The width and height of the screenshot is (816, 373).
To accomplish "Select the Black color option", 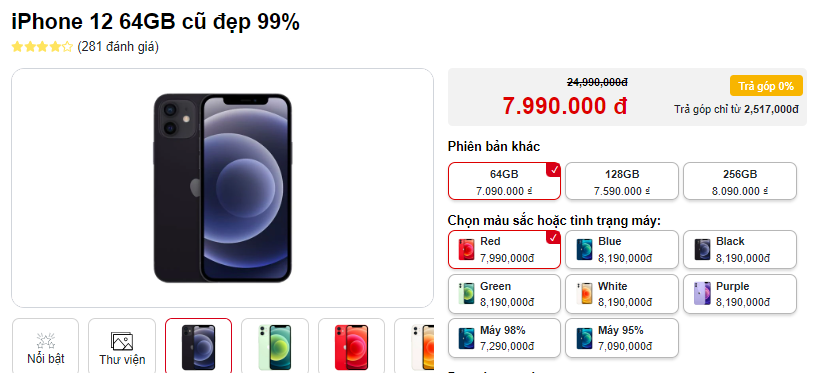I will pos(740,250).
